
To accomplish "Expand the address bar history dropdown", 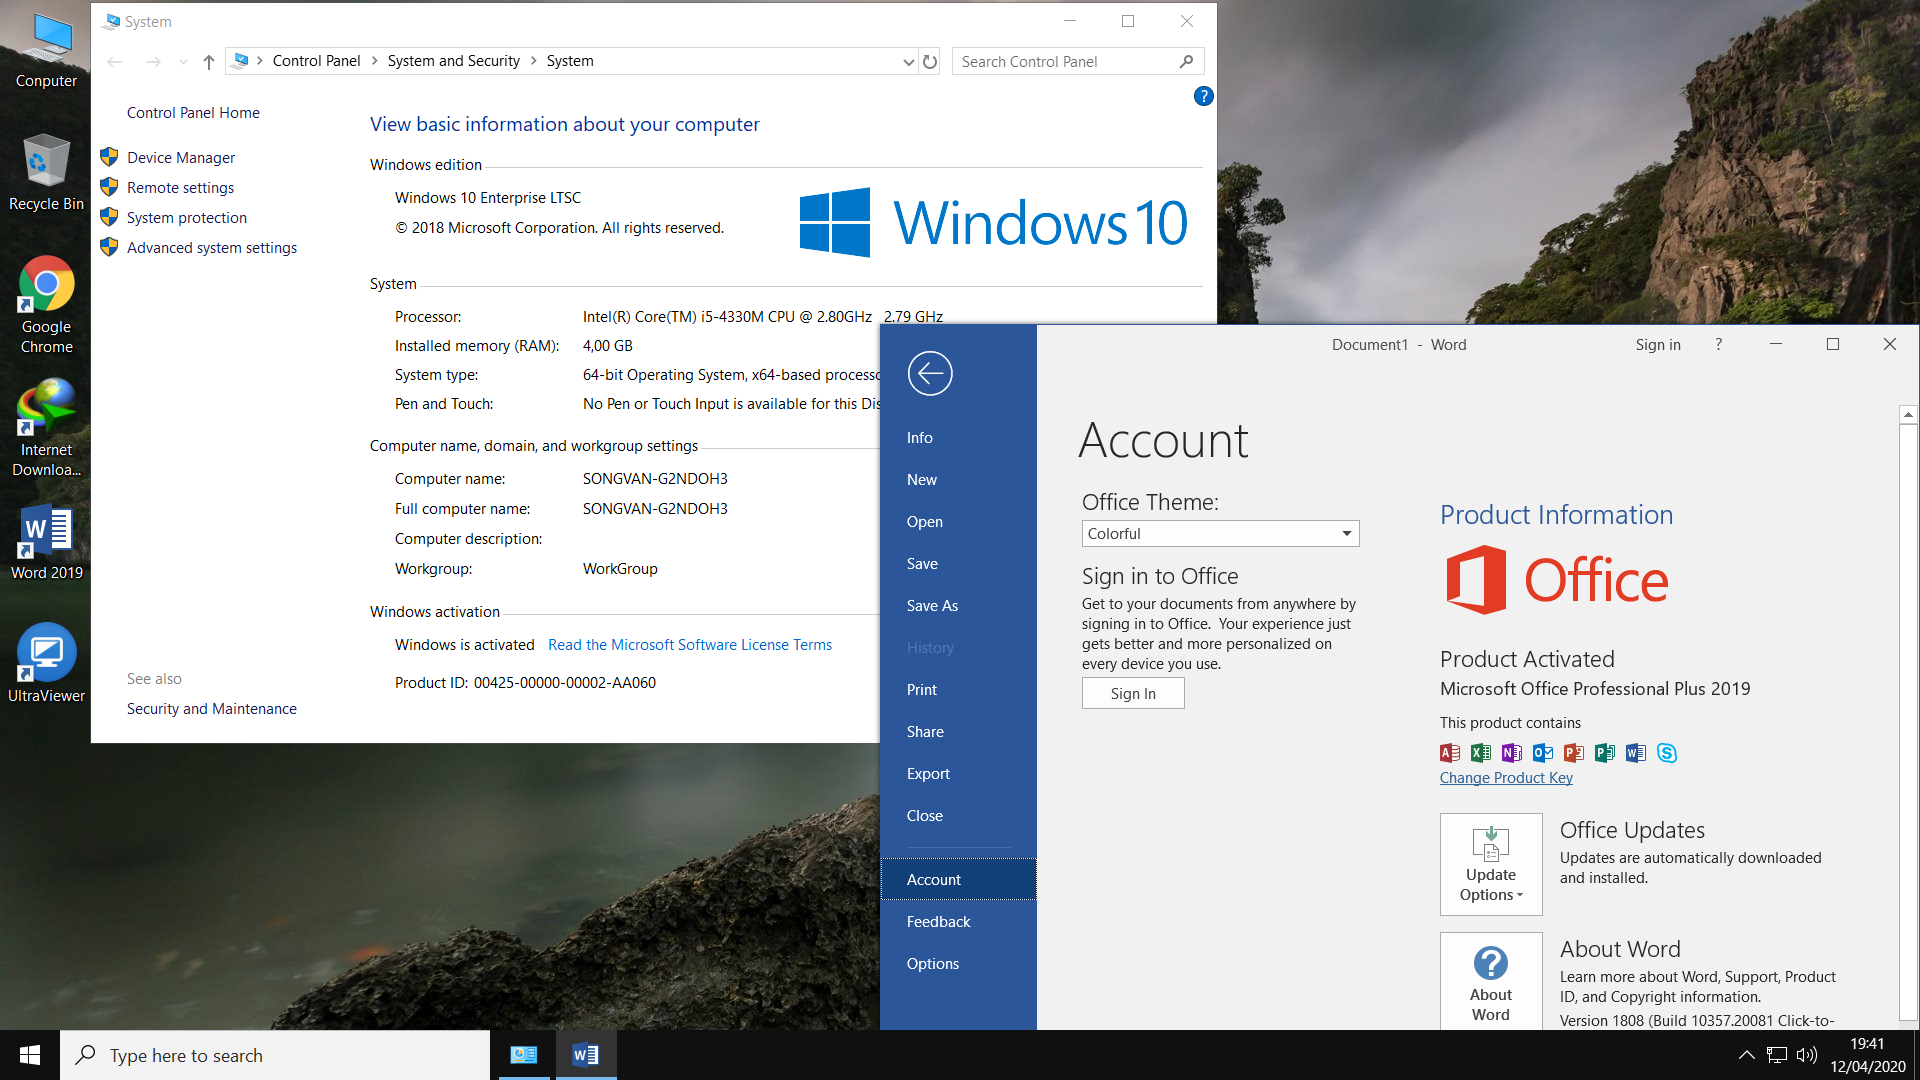I will click(x=908, y=62).
